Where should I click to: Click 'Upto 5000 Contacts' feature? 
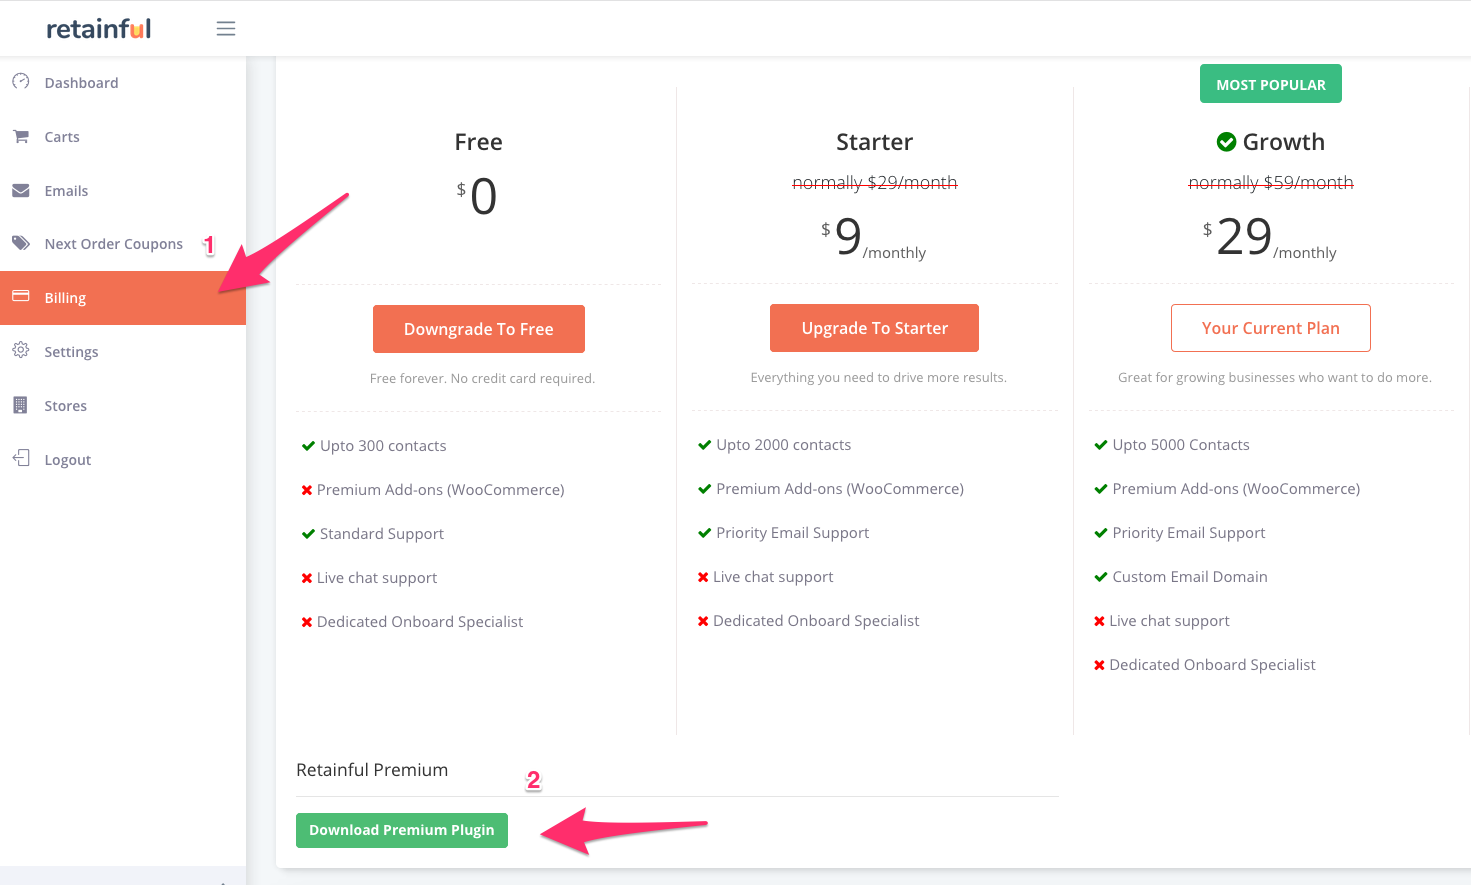(1181, 445)
